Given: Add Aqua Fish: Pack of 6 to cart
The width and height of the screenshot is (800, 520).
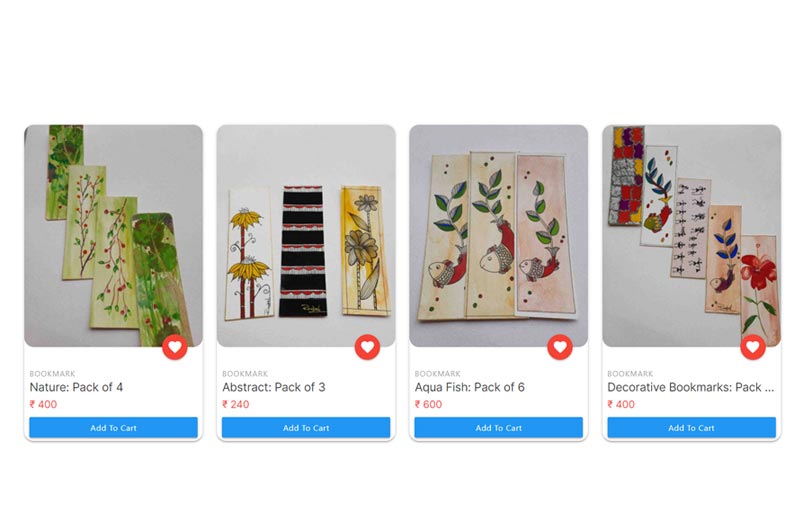Looking at the screenshot, I should tap(498, 428).
